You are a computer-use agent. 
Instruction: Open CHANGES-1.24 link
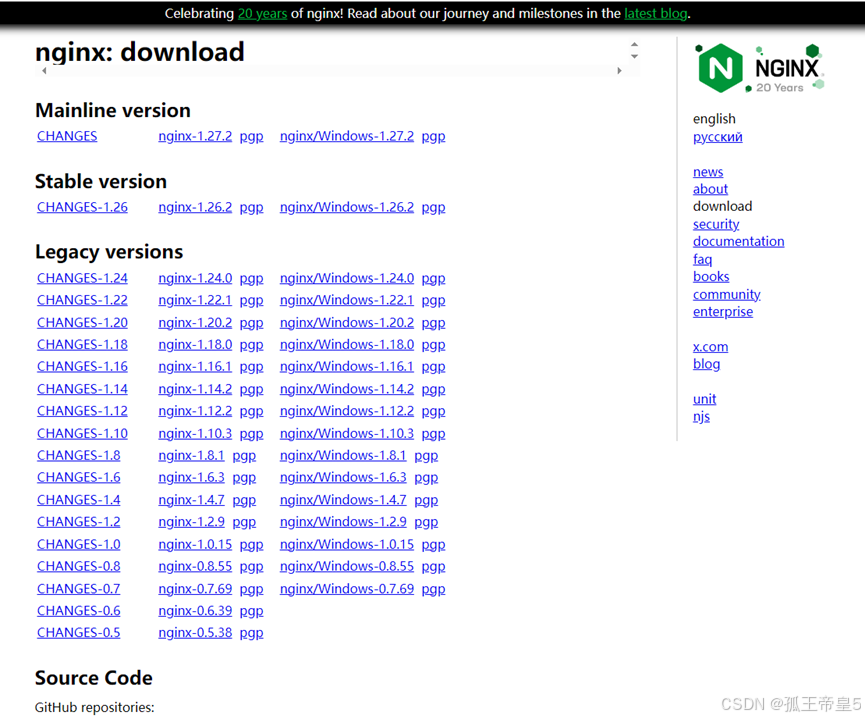(82, 278)
